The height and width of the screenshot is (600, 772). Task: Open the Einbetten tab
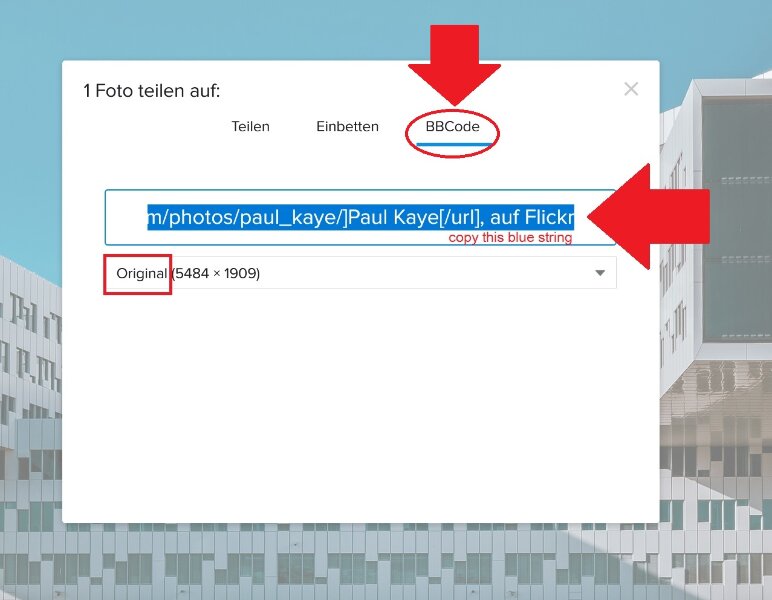tap(347, 127)
